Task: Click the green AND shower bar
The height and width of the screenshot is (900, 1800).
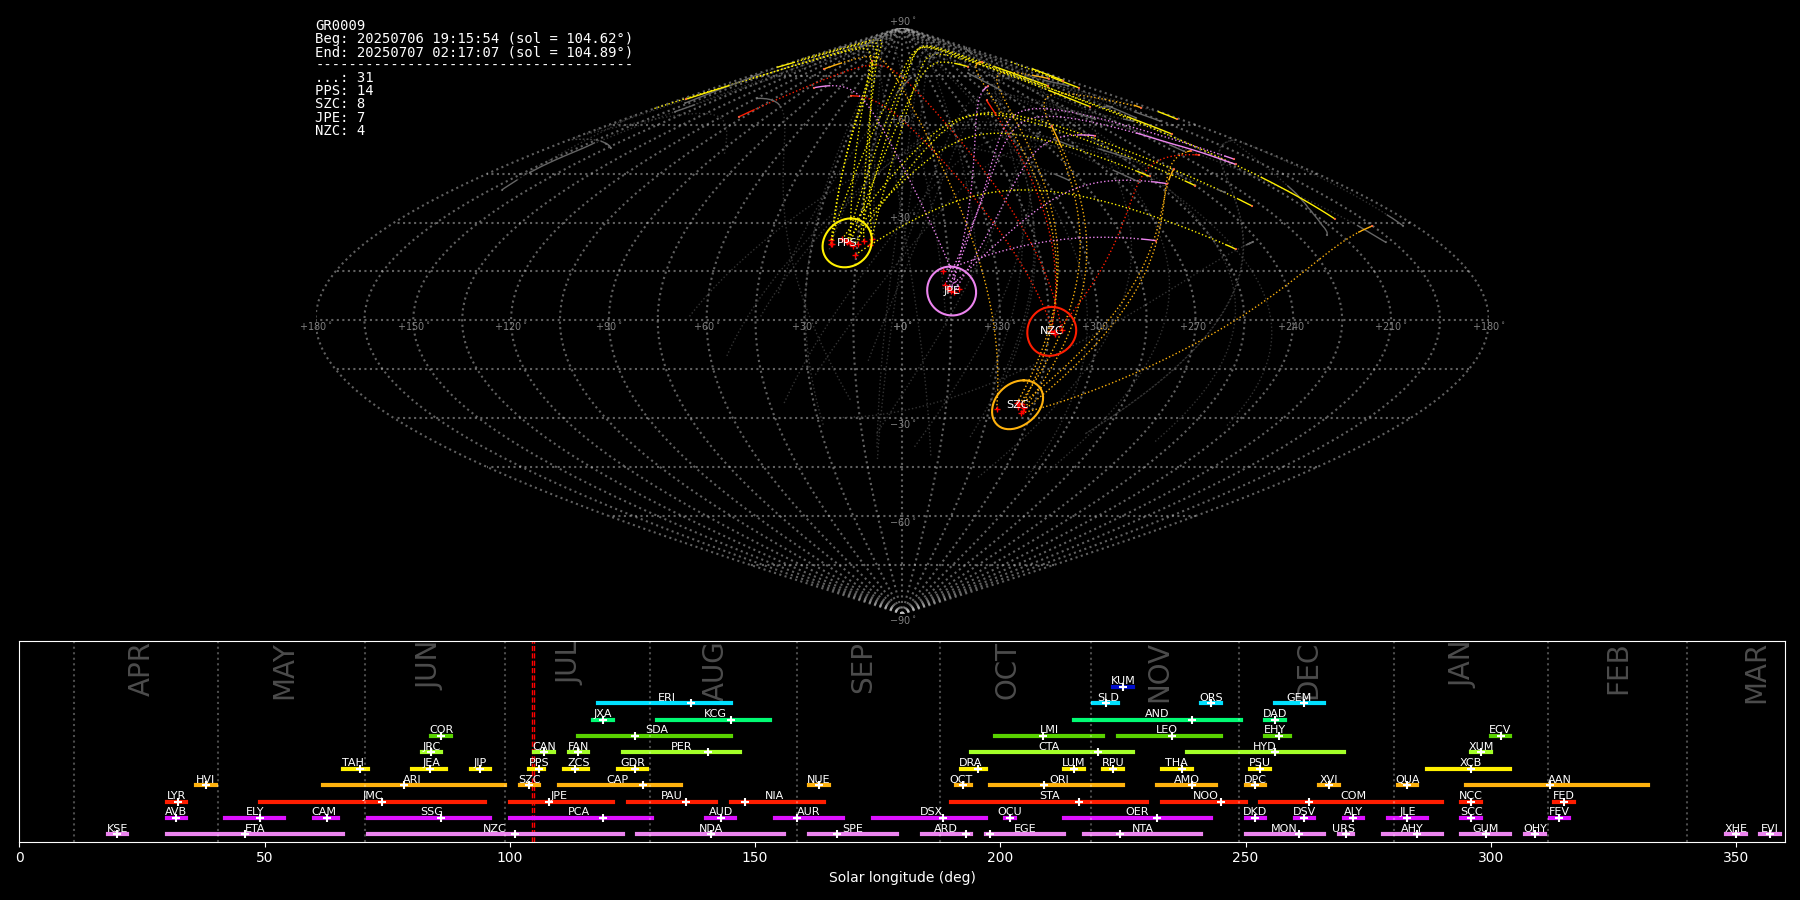Action: 1157,719
